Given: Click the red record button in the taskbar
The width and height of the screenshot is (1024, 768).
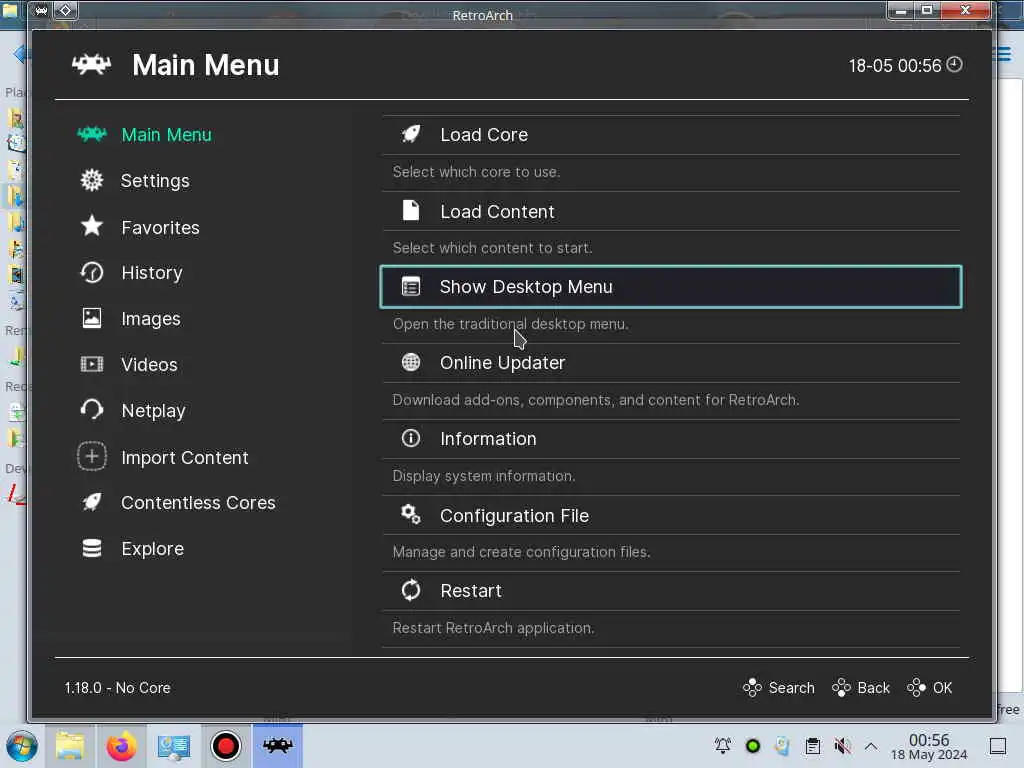Looking at the screenshot, I should 225,746.
